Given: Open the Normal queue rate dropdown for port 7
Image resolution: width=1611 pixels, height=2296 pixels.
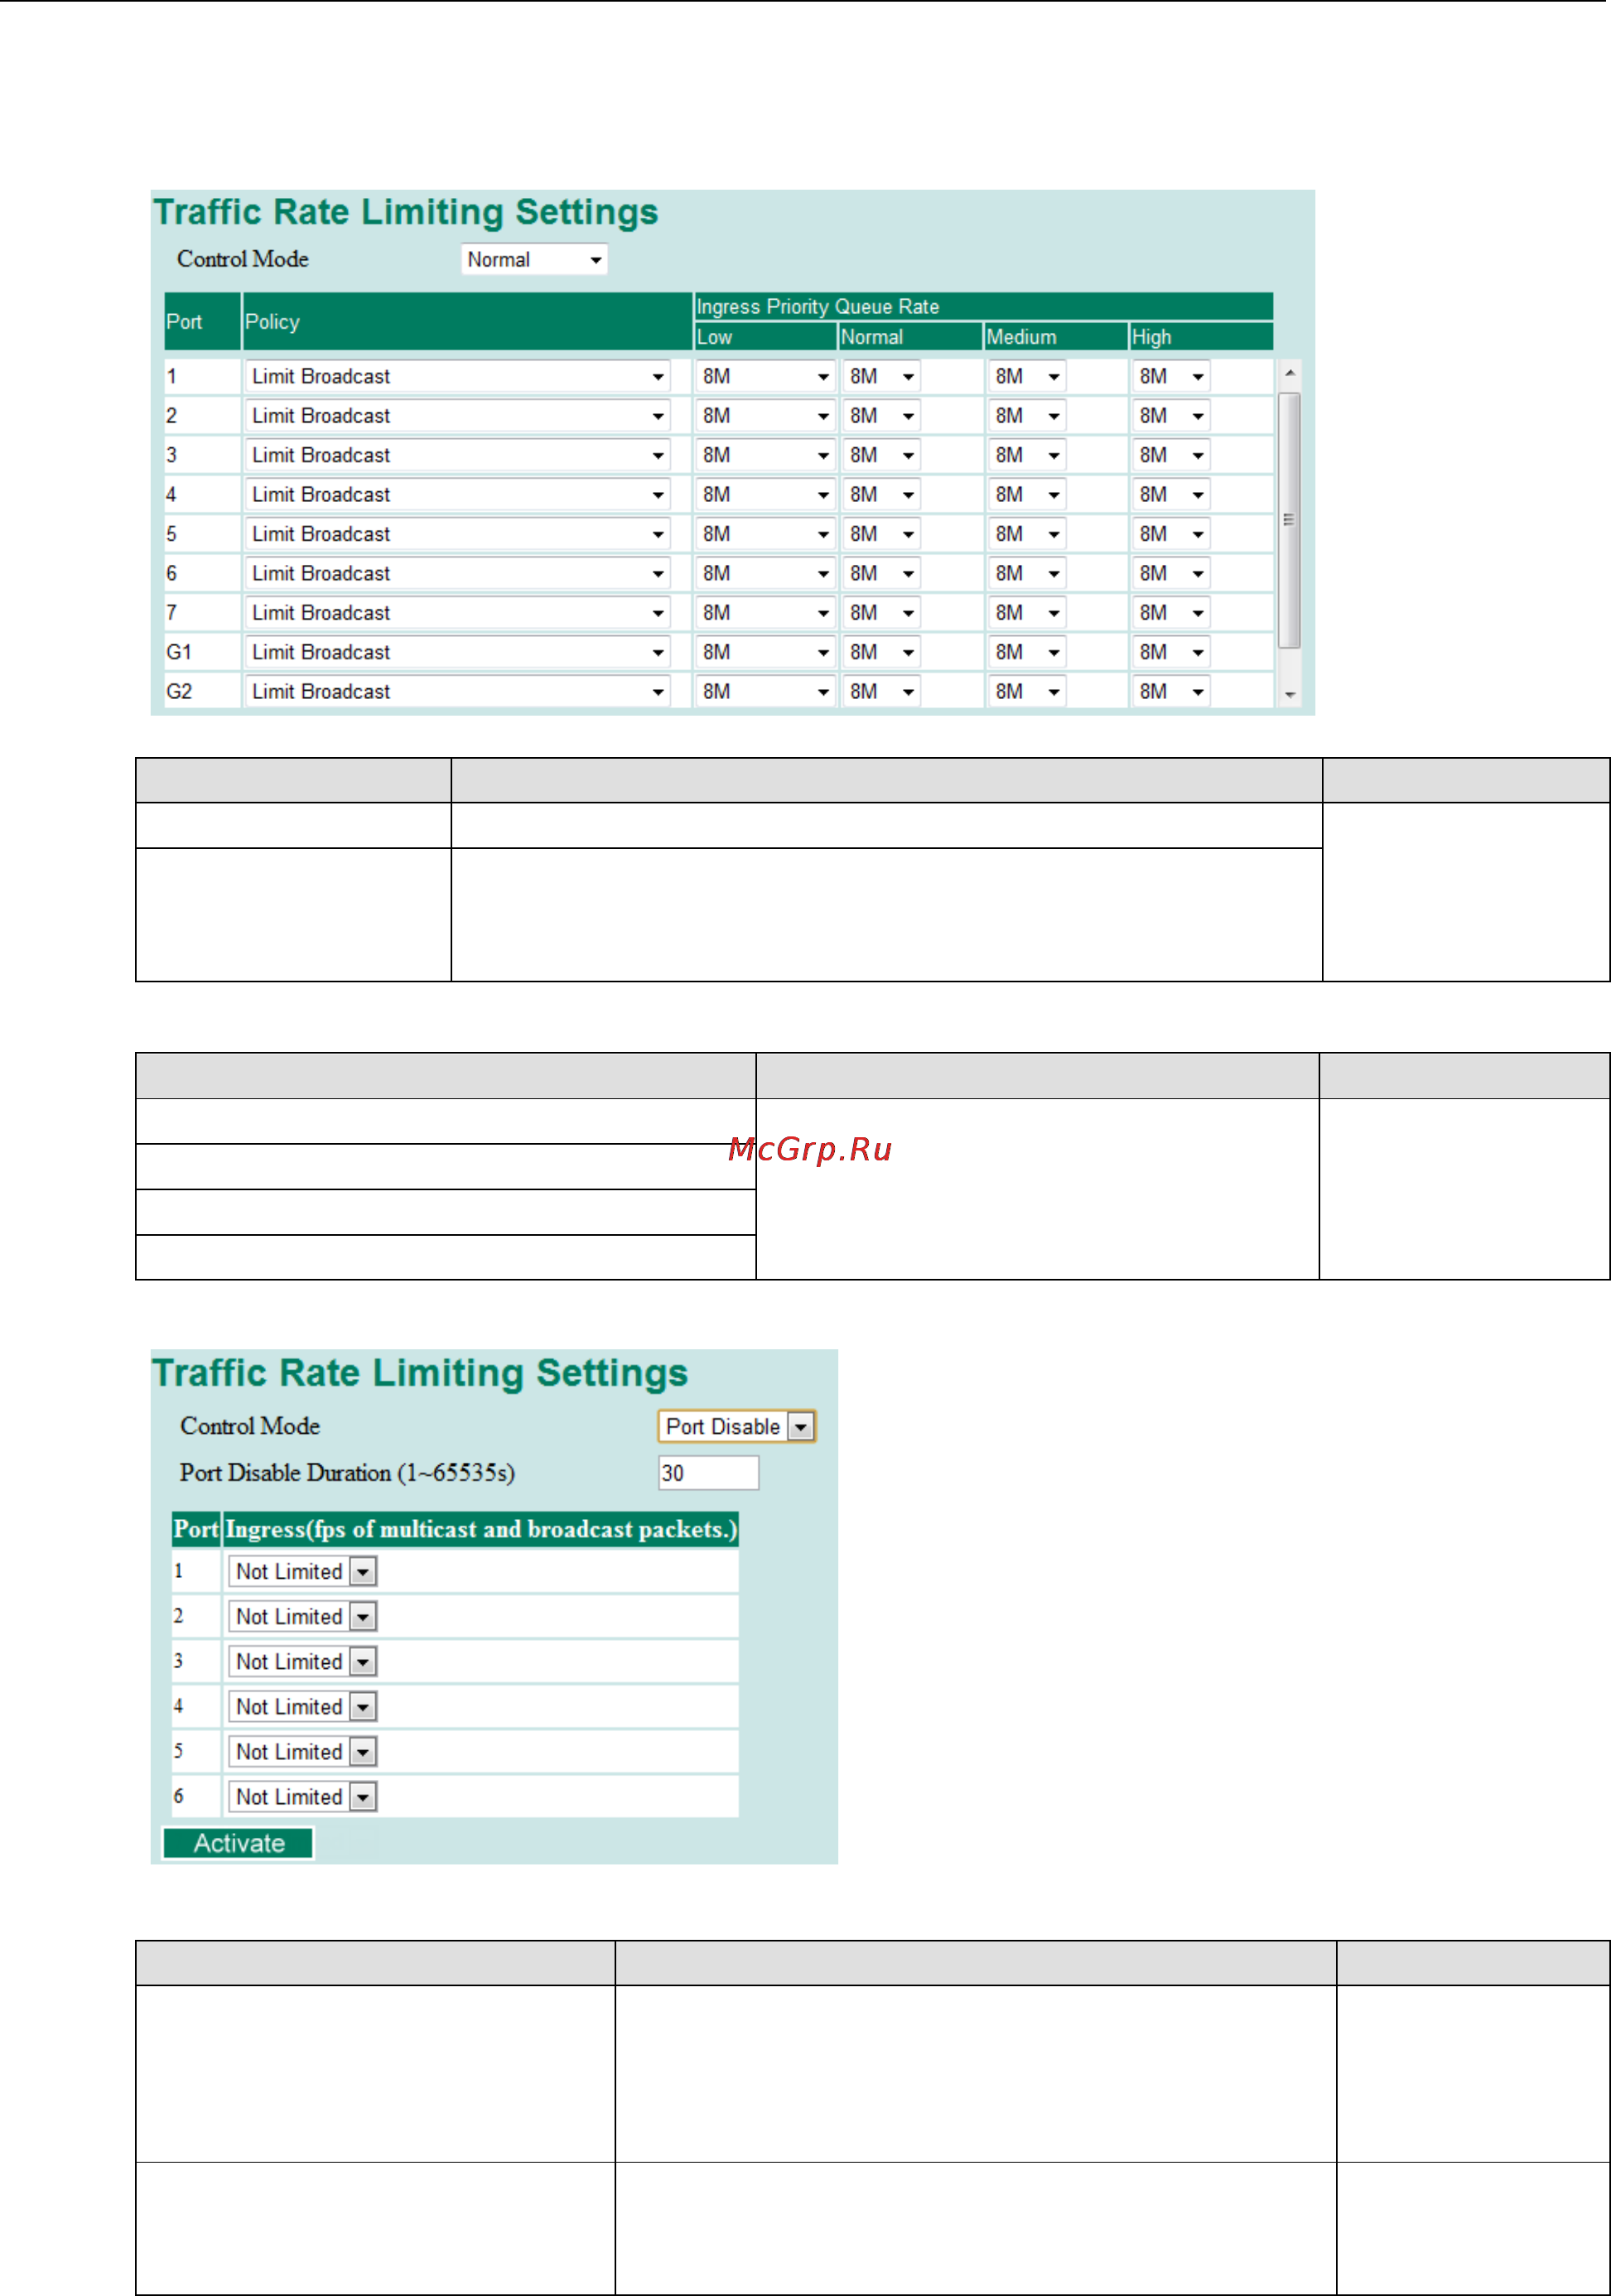Looking at the screenshot, I should pos(881,613).
